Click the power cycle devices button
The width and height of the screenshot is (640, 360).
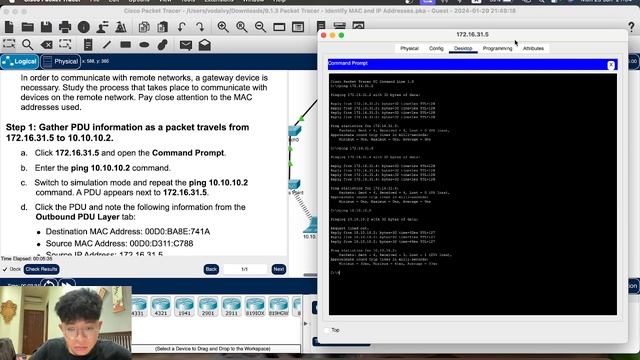pos(49,284)
